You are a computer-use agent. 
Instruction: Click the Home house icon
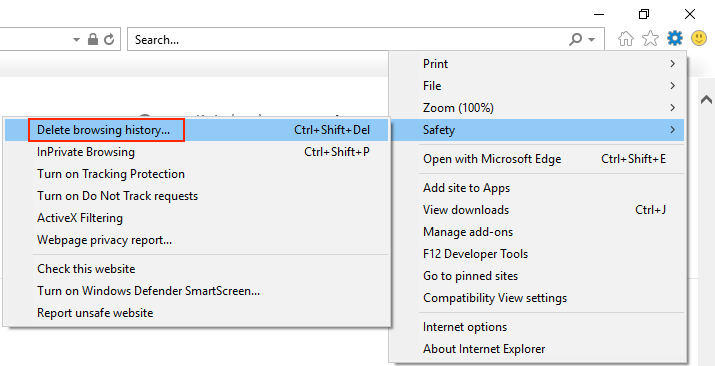point(626,39)
